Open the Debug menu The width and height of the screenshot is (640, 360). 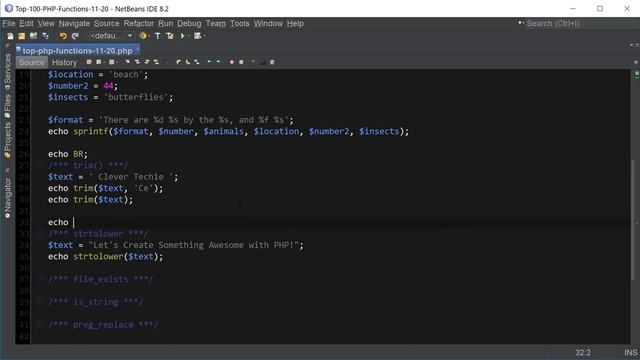tap(189, 24)
